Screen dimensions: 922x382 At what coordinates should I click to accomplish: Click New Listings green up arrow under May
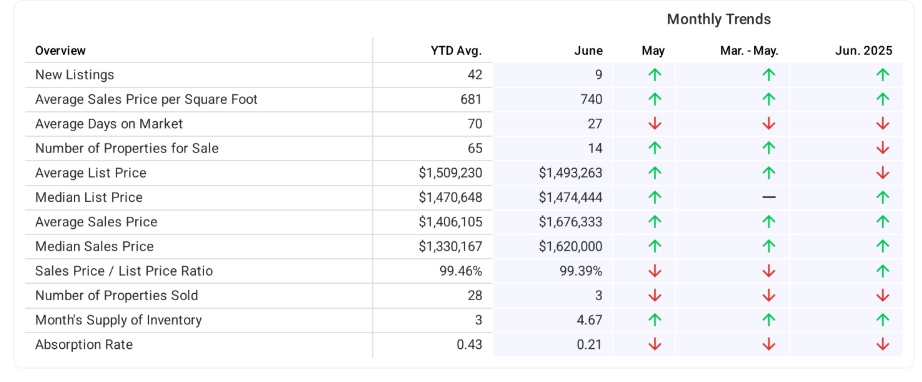point(654,75)
